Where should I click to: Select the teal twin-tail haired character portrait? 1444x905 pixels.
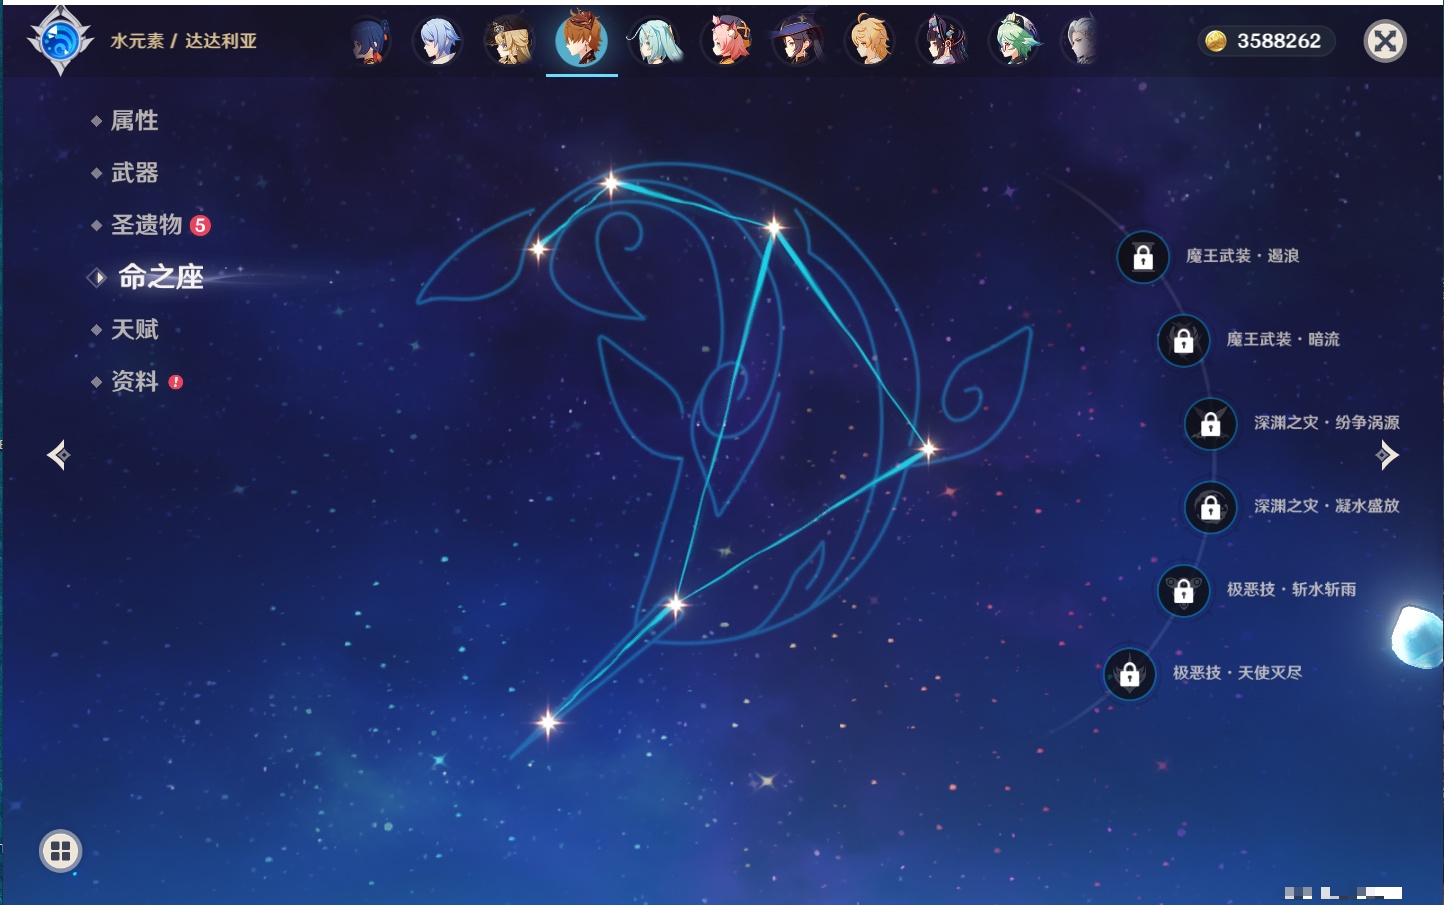coord(655,41)
